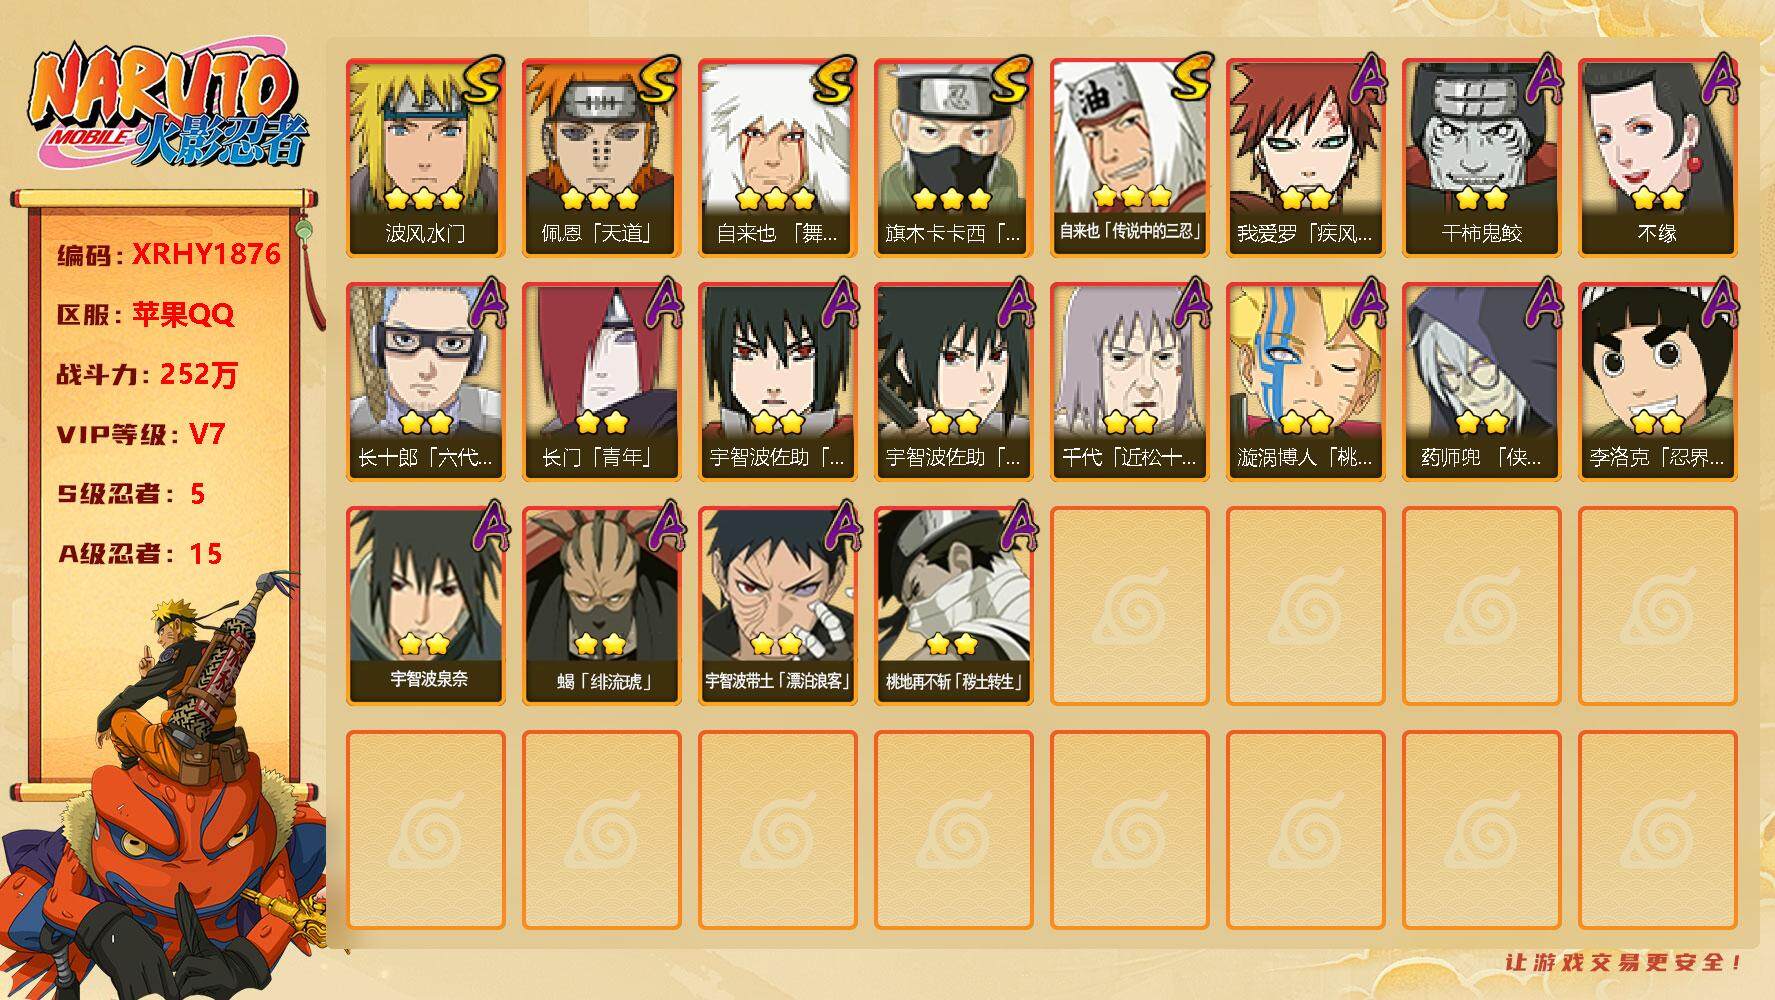This screenshot has width=1775, height=1000.
Task: Select the first empty slot in third row
Action: pyautogui.click(x=1130, y=606)
